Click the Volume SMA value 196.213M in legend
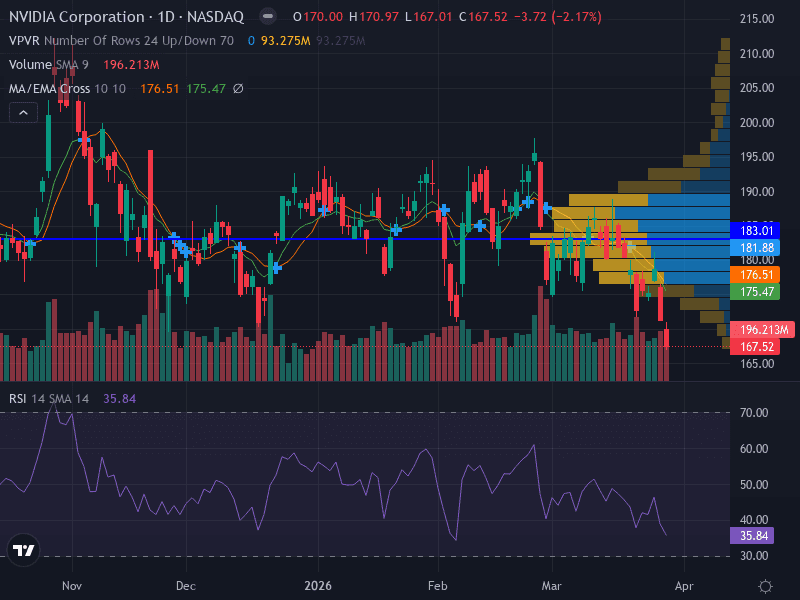Viewport: 800px width, 600px height. coord(132,65)
